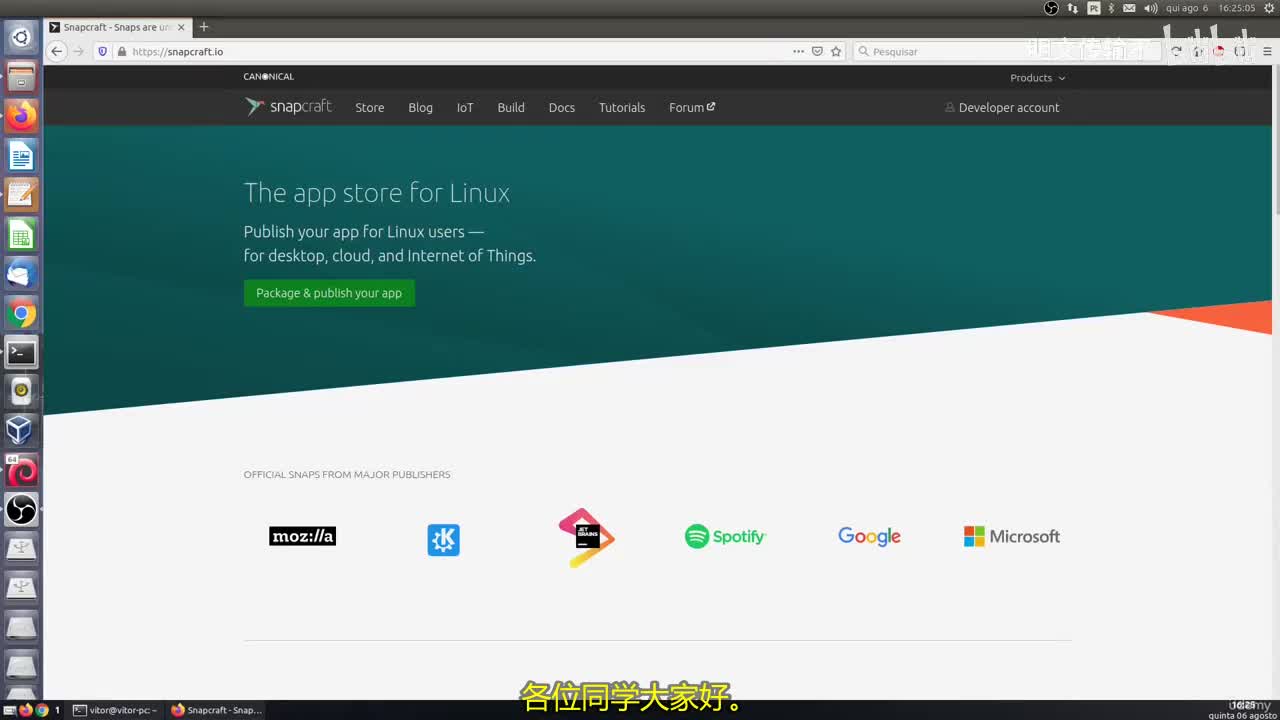
Task: Switch to the vitor@vitor-pc terminal taskbar window
Action: click(x=115, y=710)
